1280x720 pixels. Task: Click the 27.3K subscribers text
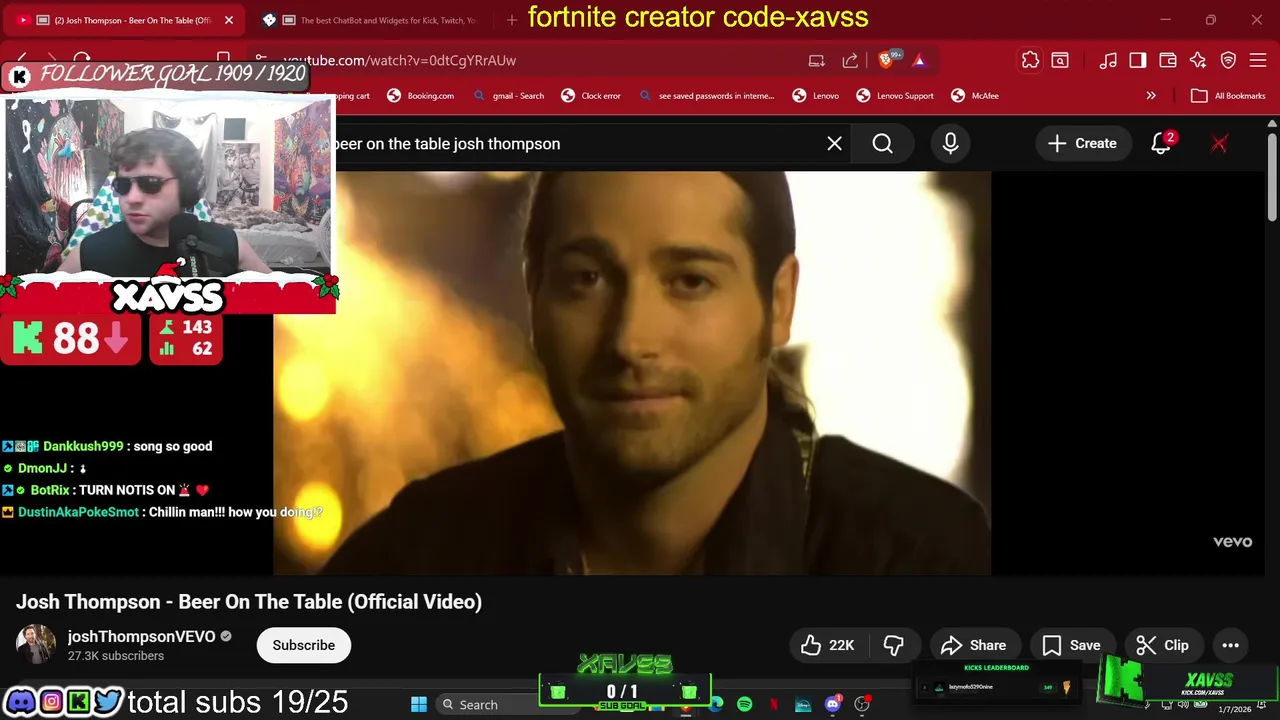coord(116,656)
